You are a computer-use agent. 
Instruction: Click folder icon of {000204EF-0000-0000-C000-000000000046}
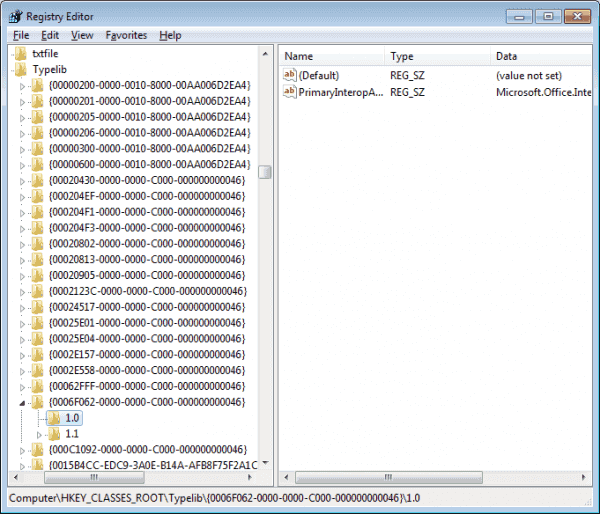38,196
